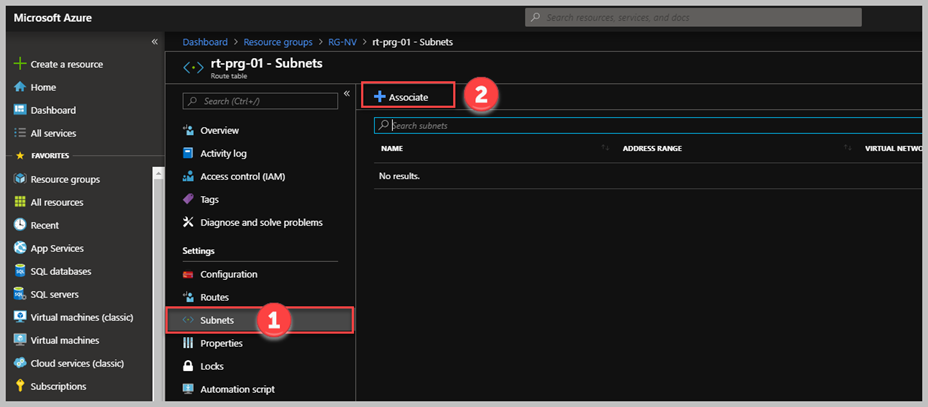Sort by ADDRESS RANGE column arrows
This screenshot has height=407, width=928.
coord(848,148)
